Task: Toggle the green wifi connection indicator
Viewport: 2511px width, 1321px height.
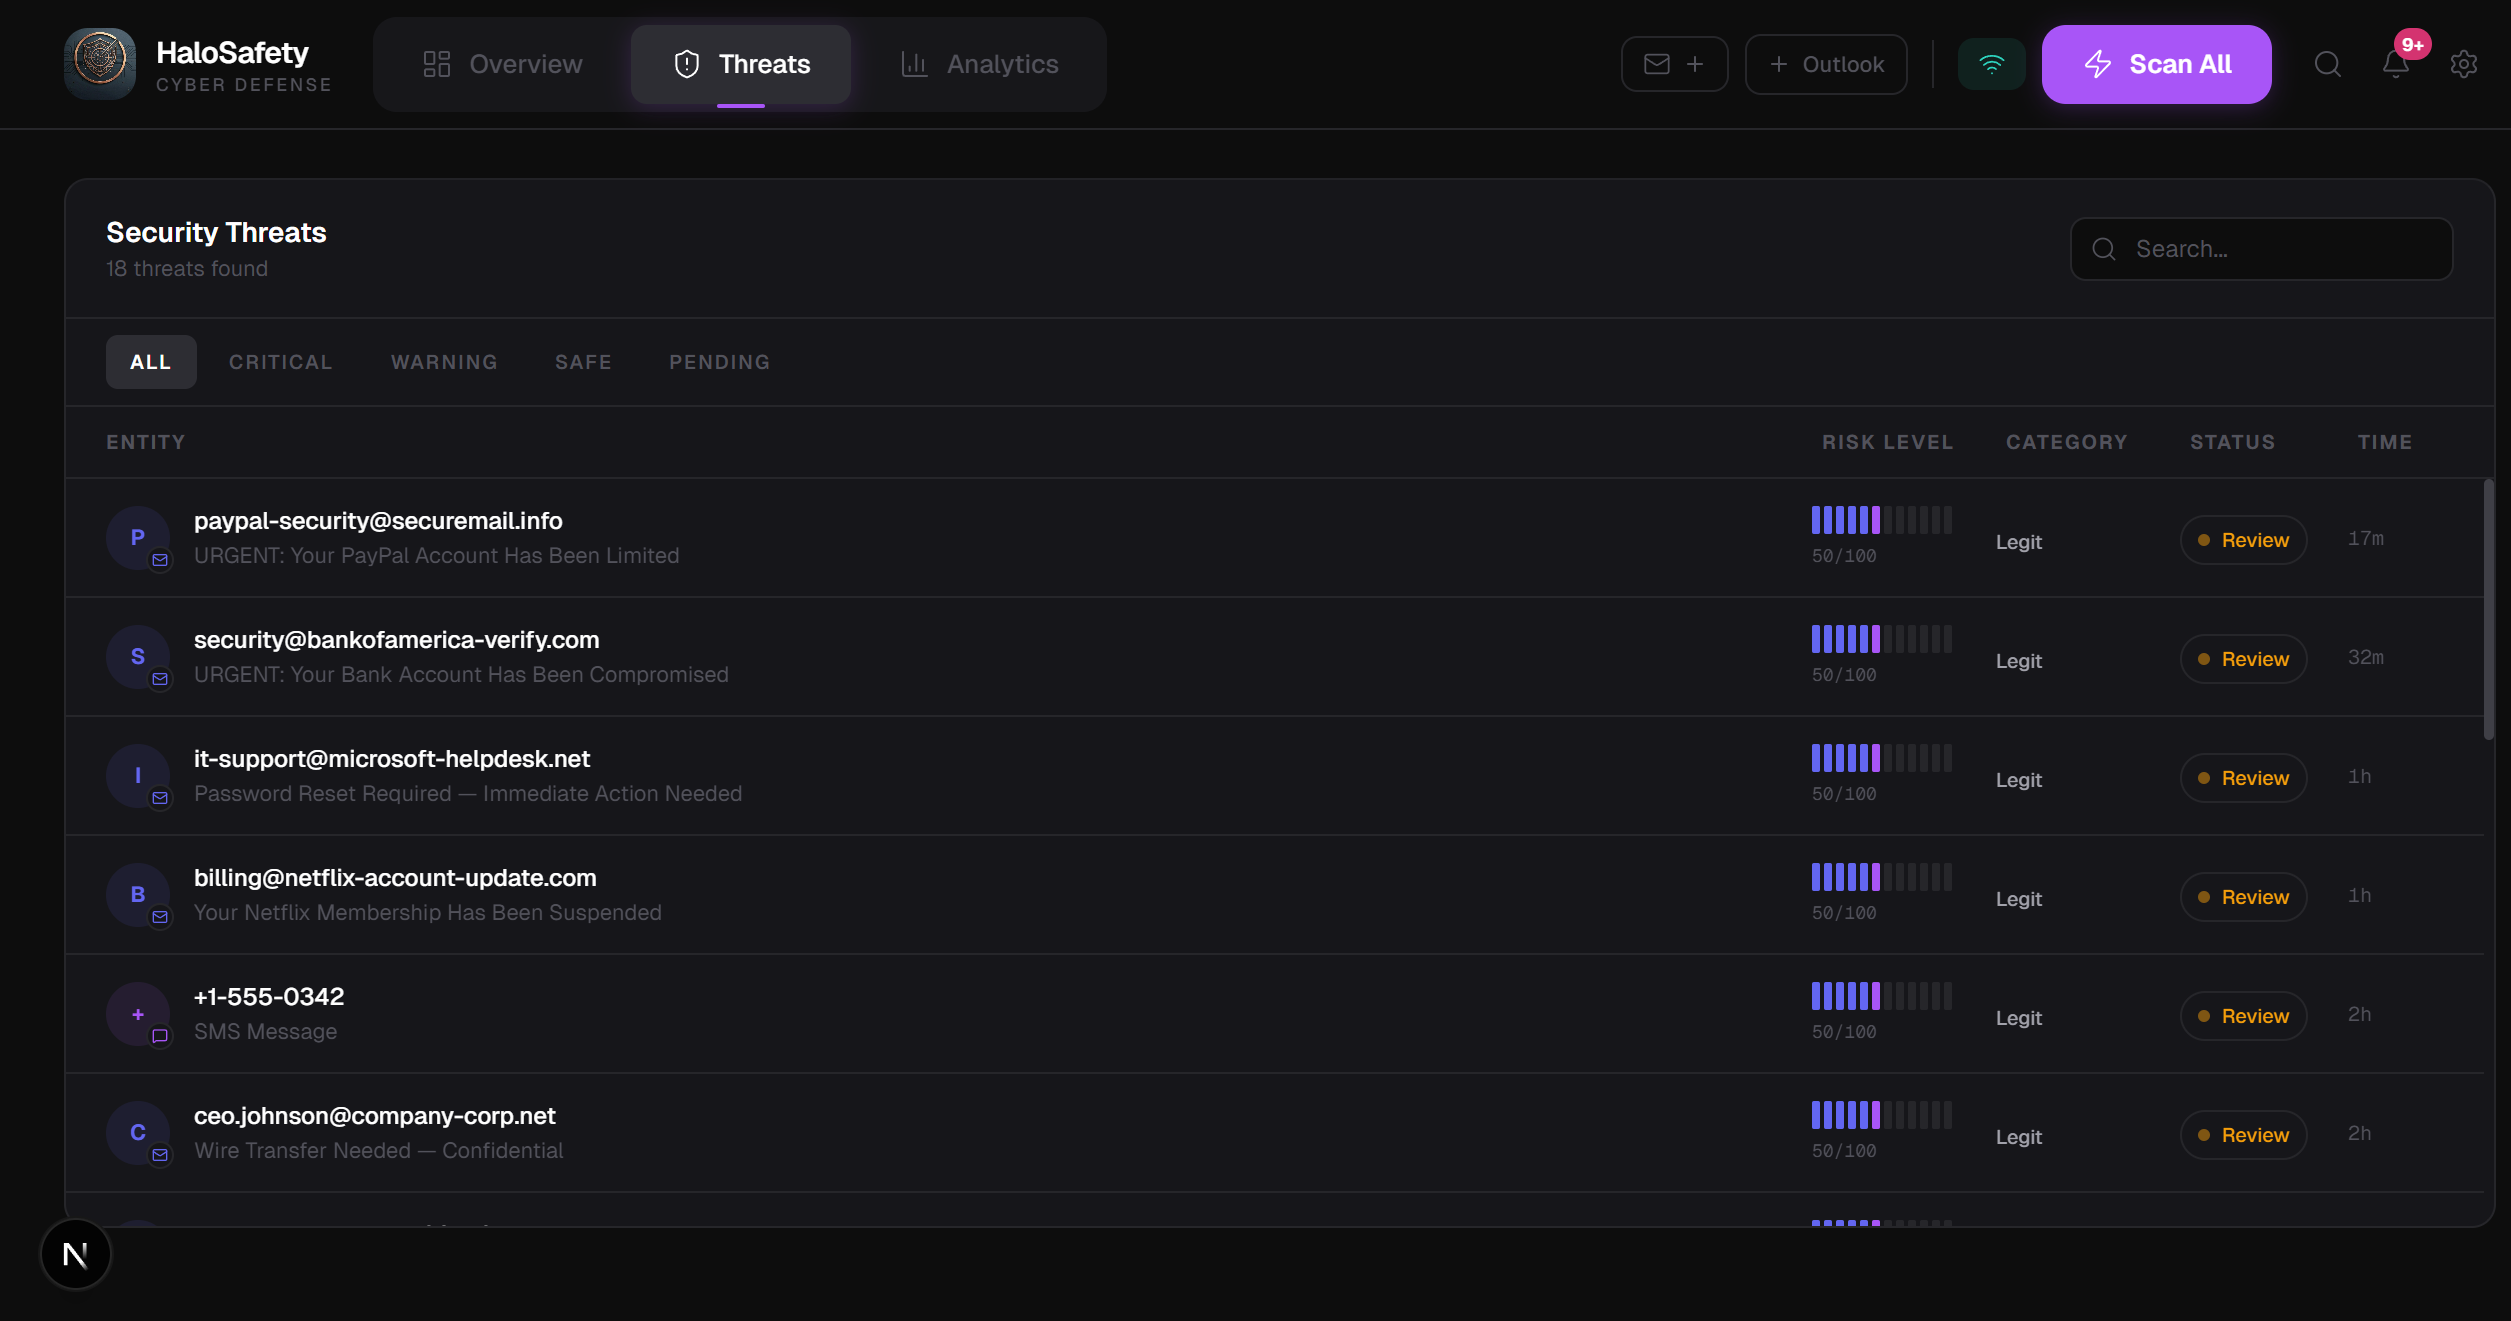Action: (x=1990, y=64)
